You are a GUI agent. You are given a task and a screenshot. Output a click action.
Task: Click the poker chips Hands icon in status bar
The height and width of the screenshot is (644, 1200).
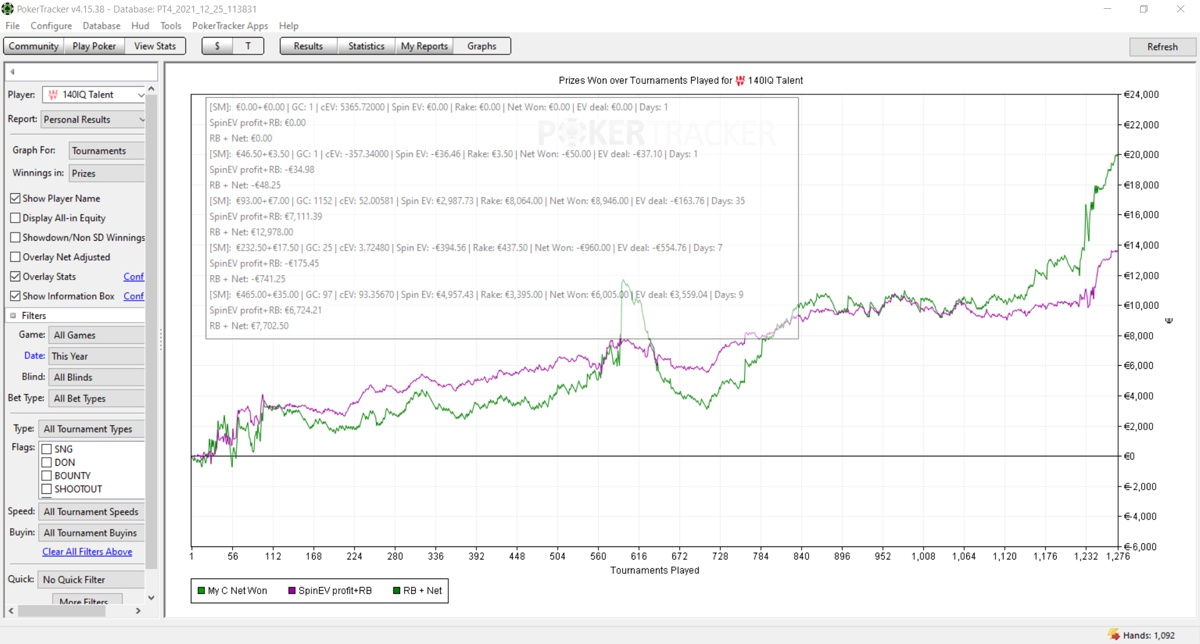pos(1114,634)
